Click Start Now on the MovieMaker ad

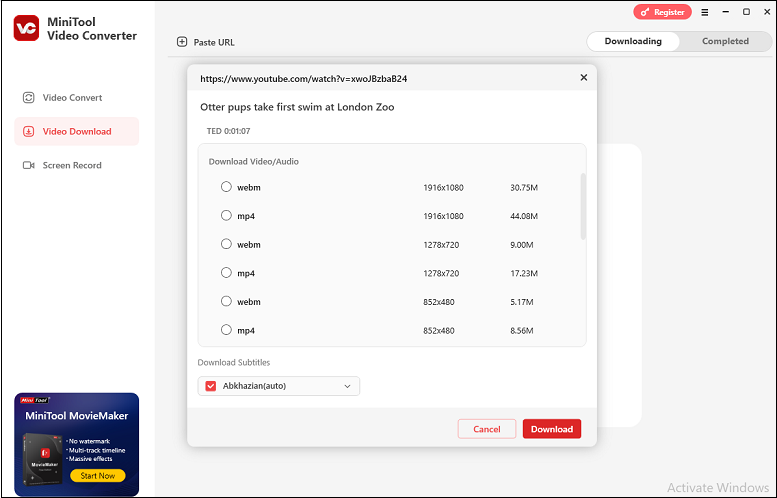pyautogui.click(x=98, y=476)
